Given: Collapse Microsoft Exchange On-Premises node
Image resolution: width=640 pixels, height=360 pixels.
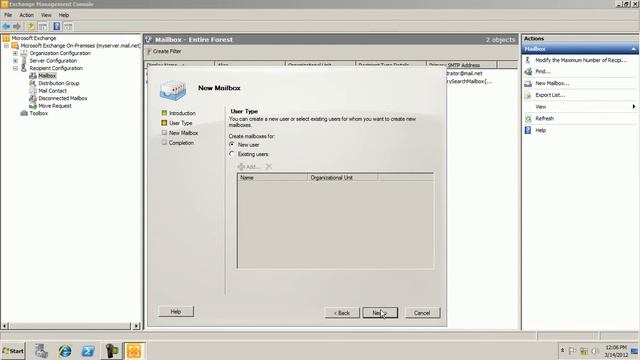Looking at the screenshot, I should 6,46.
